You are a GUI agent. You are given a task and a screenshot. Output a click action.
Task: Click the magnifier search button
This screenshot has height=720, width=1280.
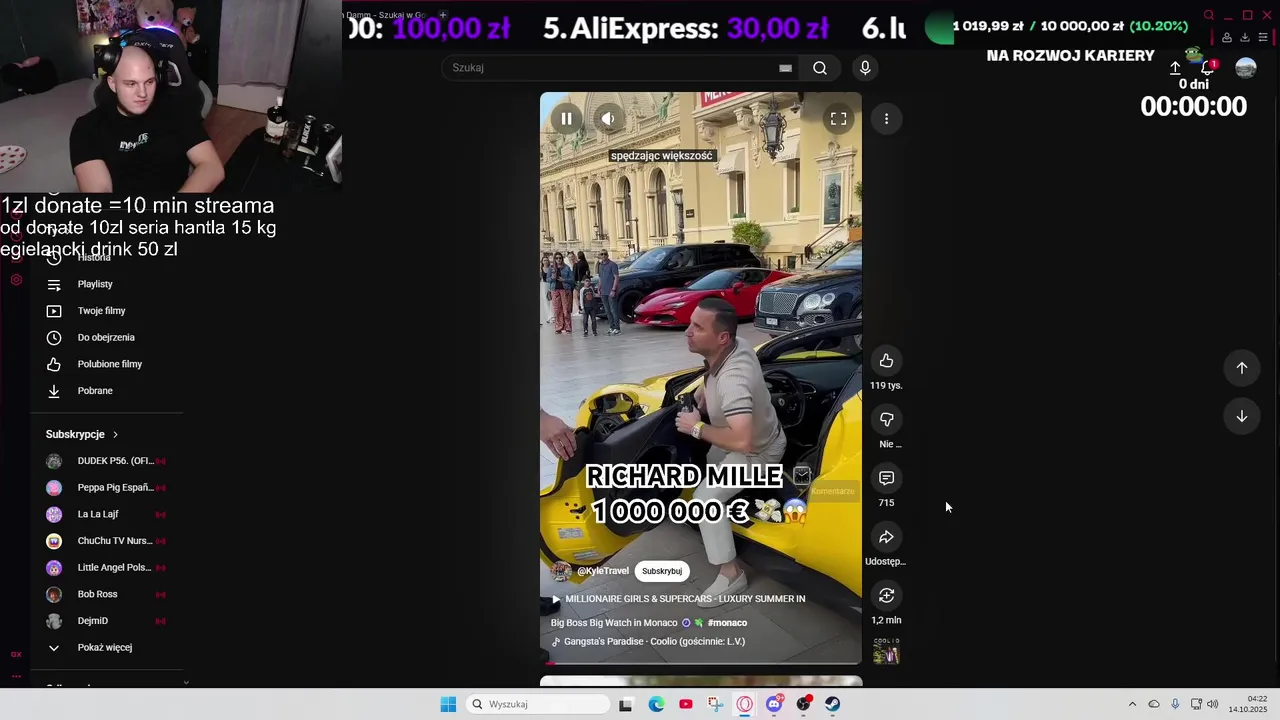click(820, 68)
